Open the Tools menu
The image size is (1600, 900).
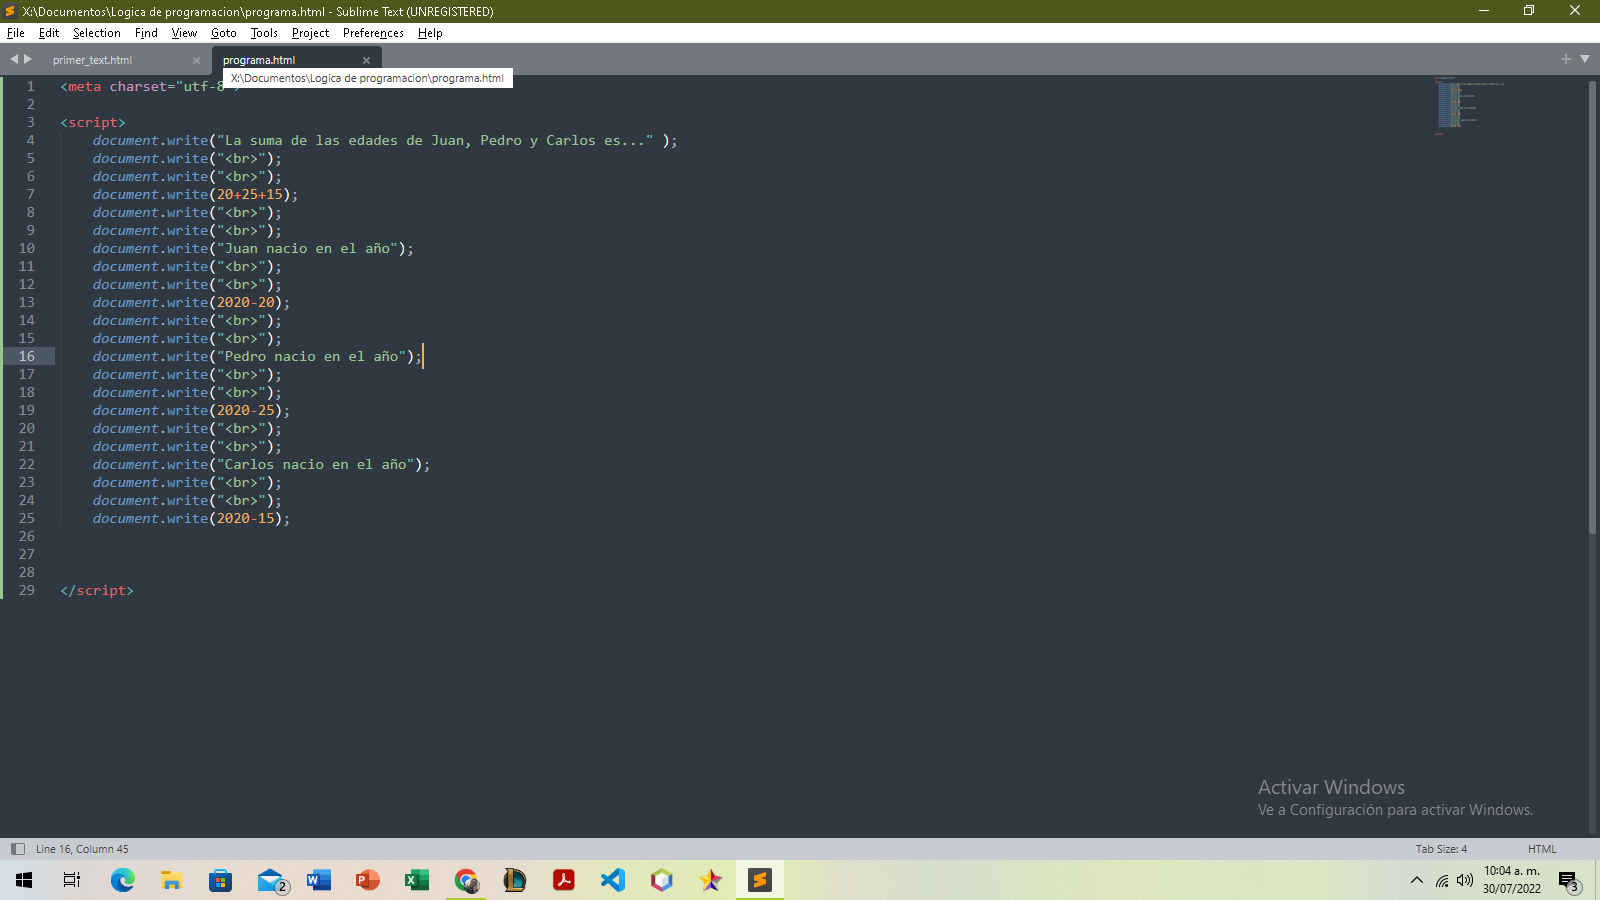tap(264, 33)
